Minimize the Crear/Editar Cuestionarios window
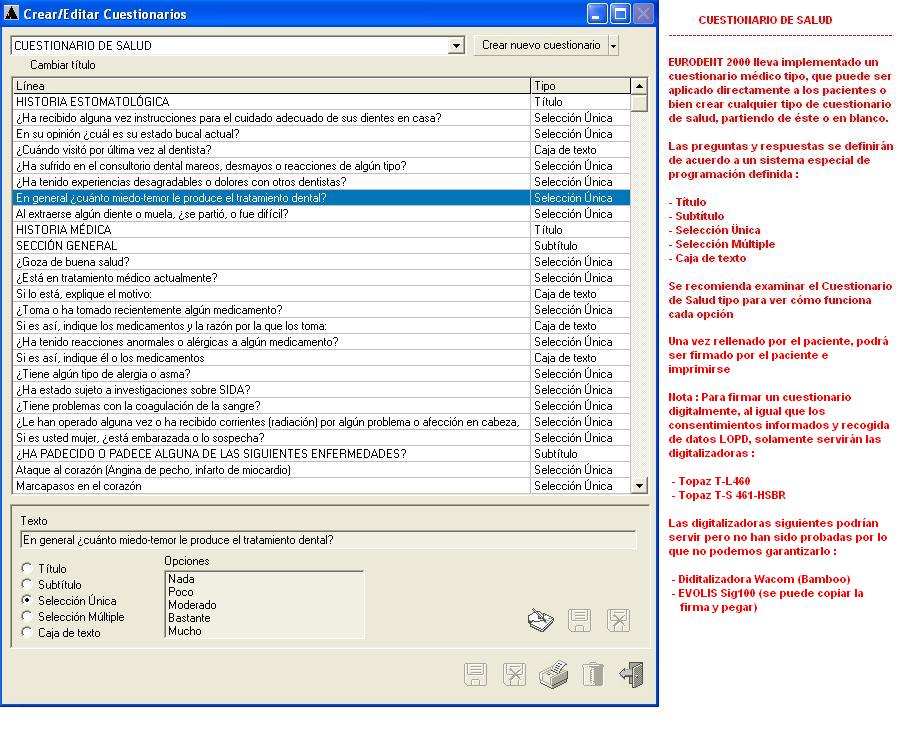 click(x=597, y=13)
